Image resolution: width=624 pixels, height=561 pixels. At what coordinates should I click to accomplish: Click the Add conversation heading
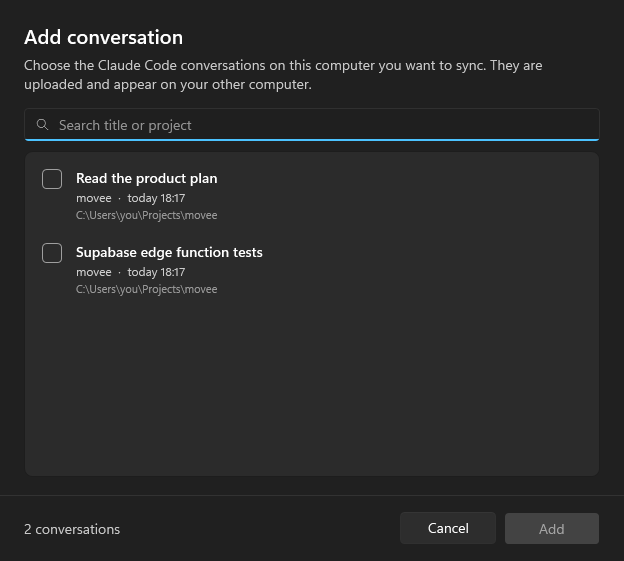point(103,37)
